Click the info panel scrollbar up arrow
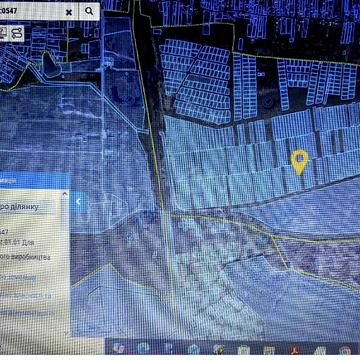 click(x=65, y=193)
